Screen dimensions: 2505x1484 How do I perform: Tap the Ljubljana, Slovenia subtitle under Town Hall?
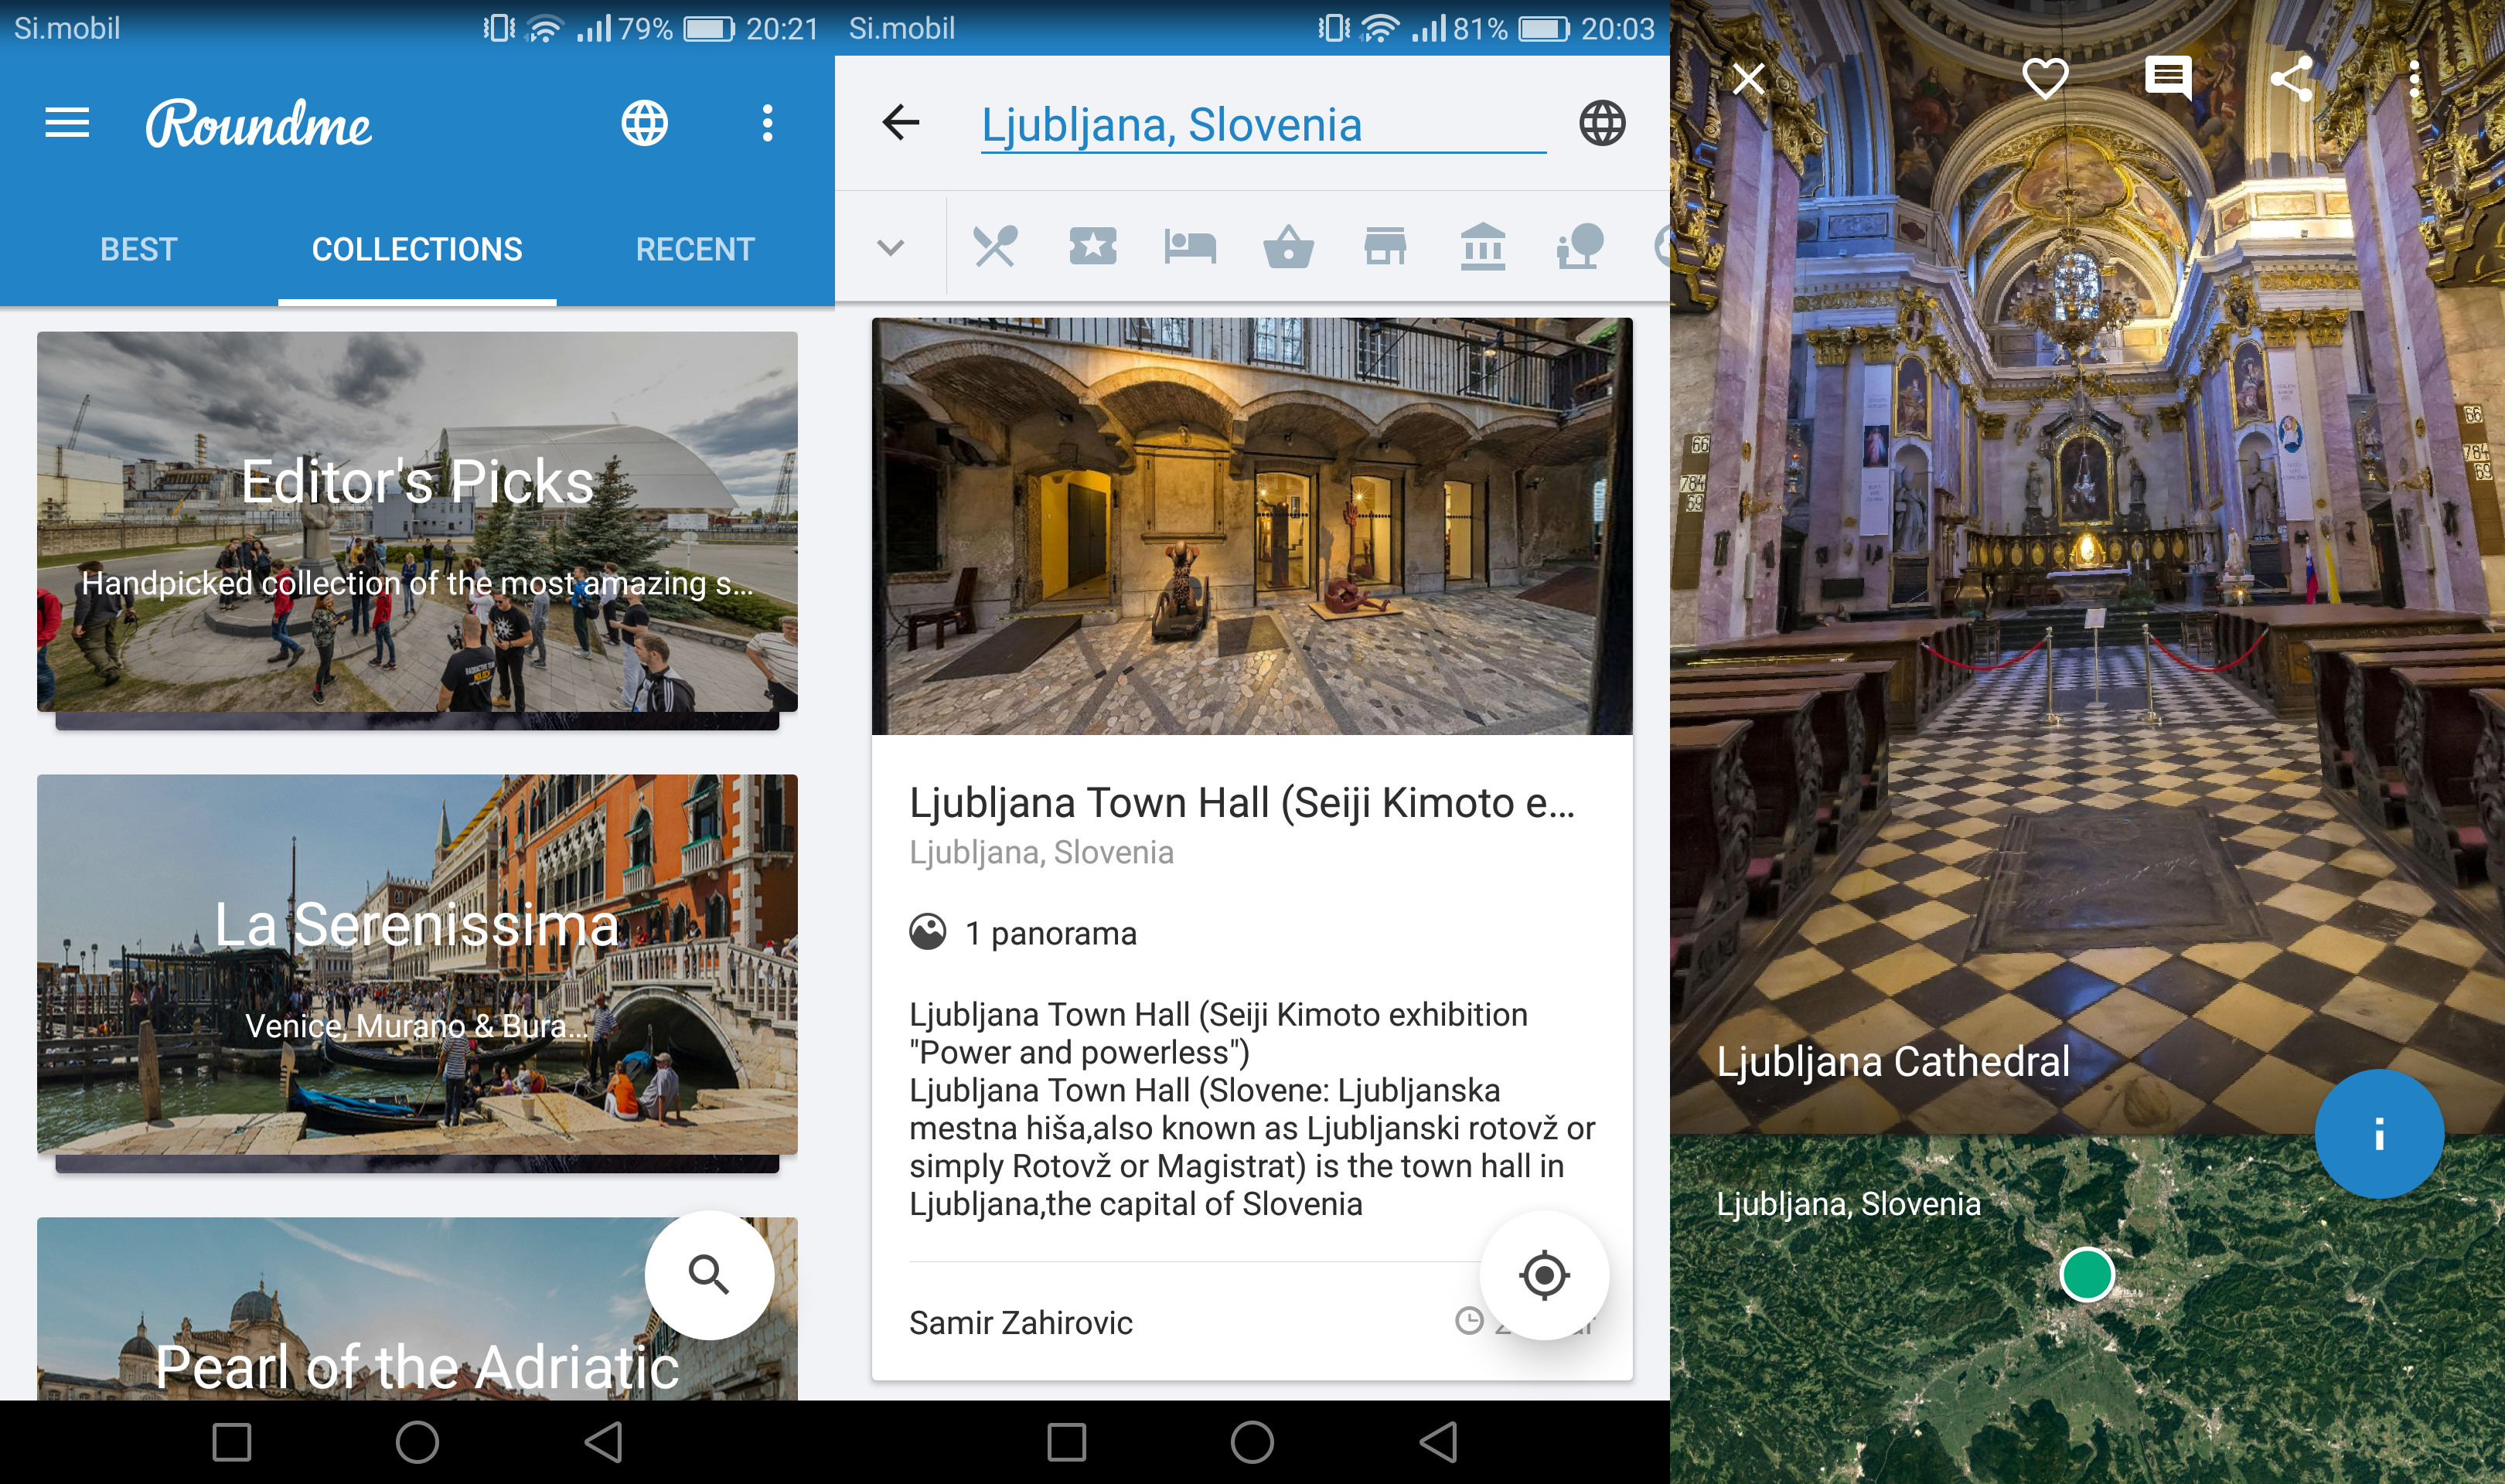click(1041, 852)
